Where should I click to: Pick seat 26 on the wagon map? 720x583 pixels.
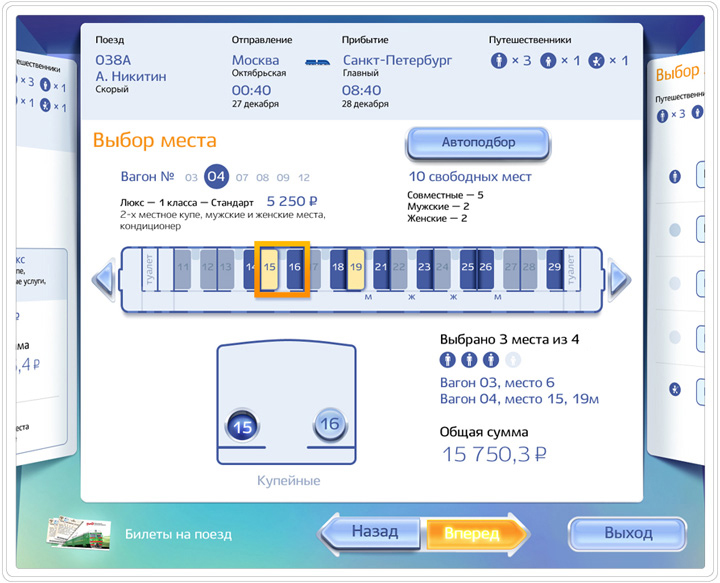point(485,269)
